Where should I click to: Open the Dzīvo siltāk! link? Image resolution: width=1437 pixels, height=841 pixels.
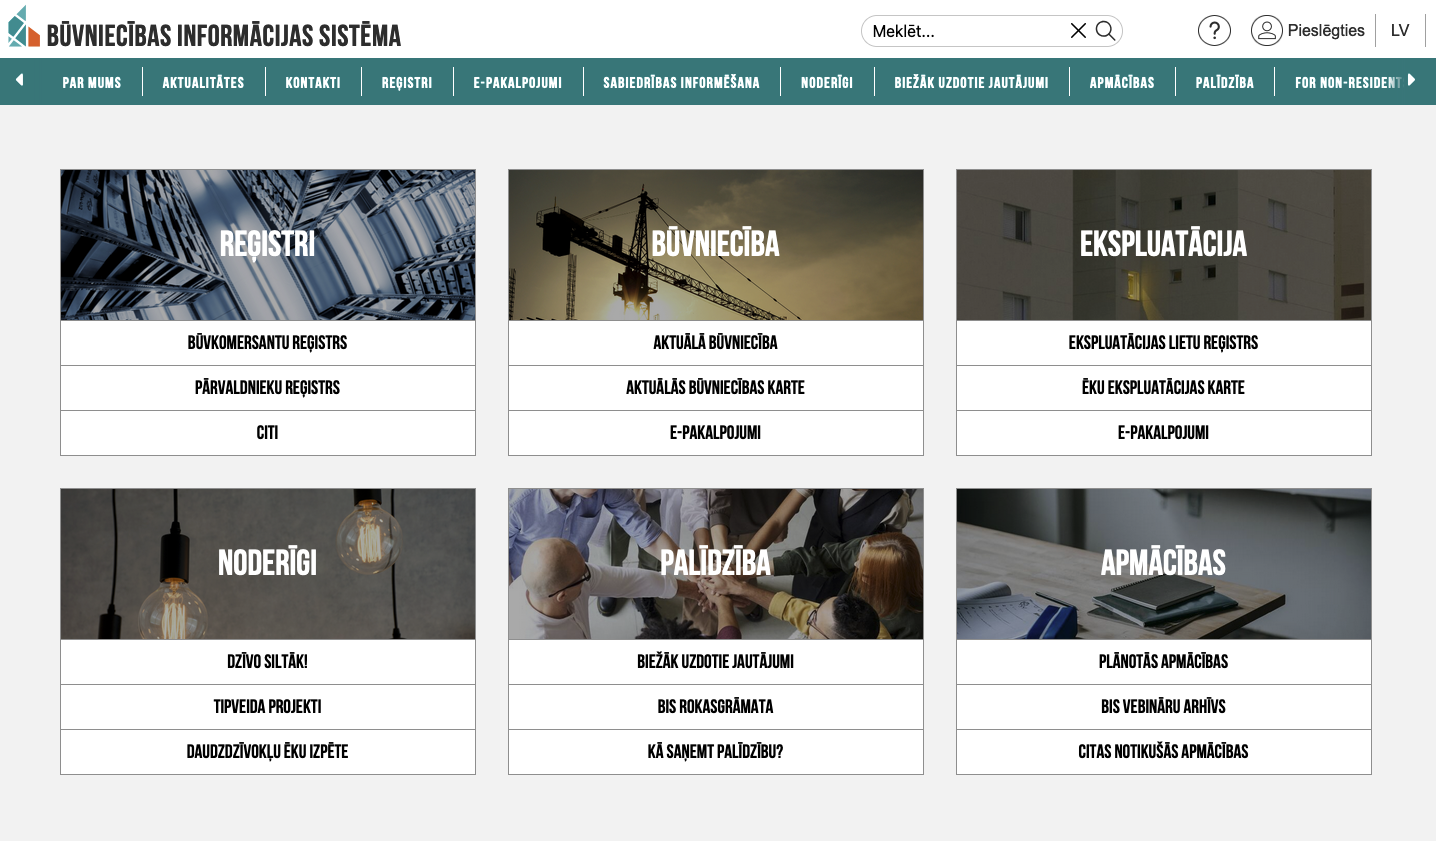pyautogui.click(x=268, y=662)
